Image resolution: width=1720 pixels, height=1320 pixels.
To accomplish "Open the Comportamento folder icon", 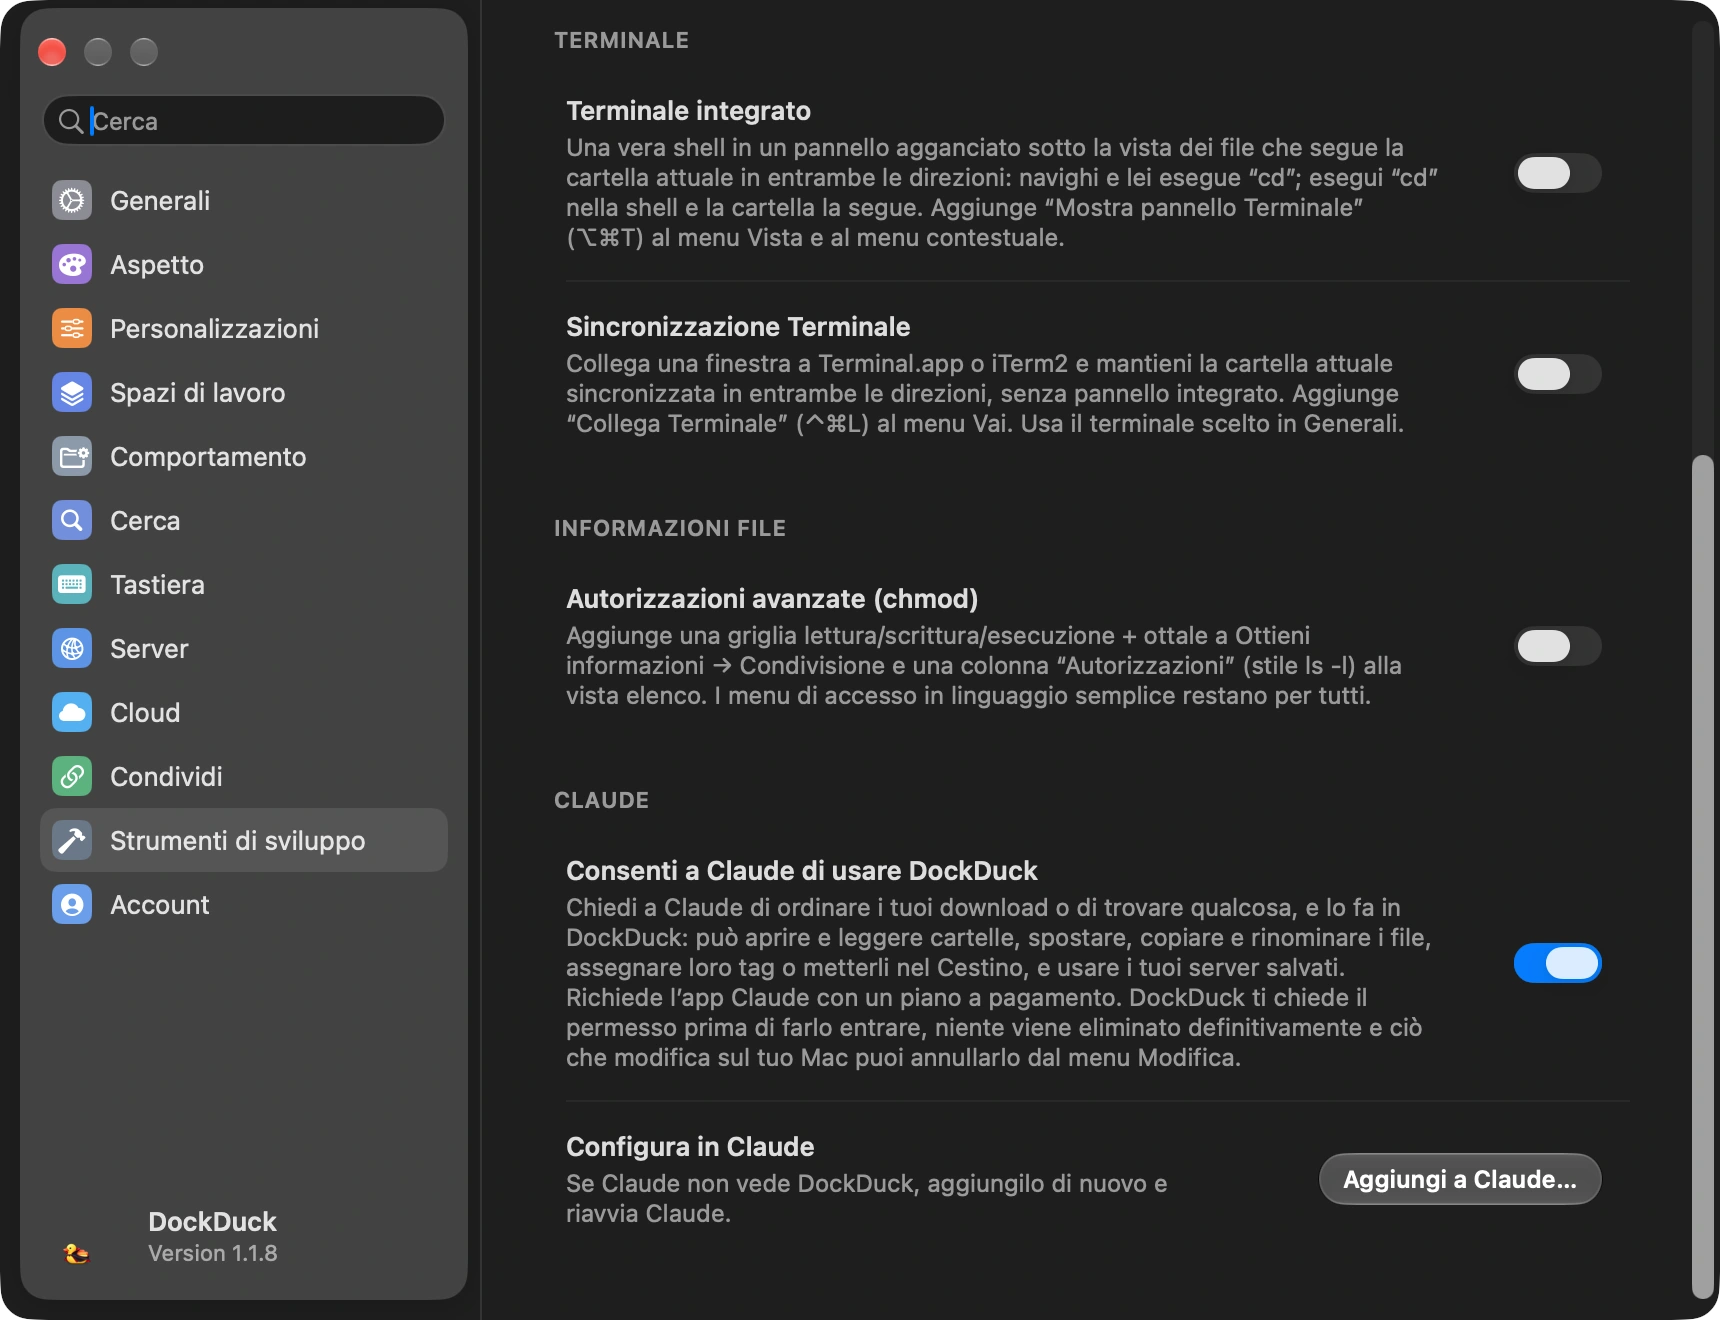I will pyautogui.click(x=72, y=457).
